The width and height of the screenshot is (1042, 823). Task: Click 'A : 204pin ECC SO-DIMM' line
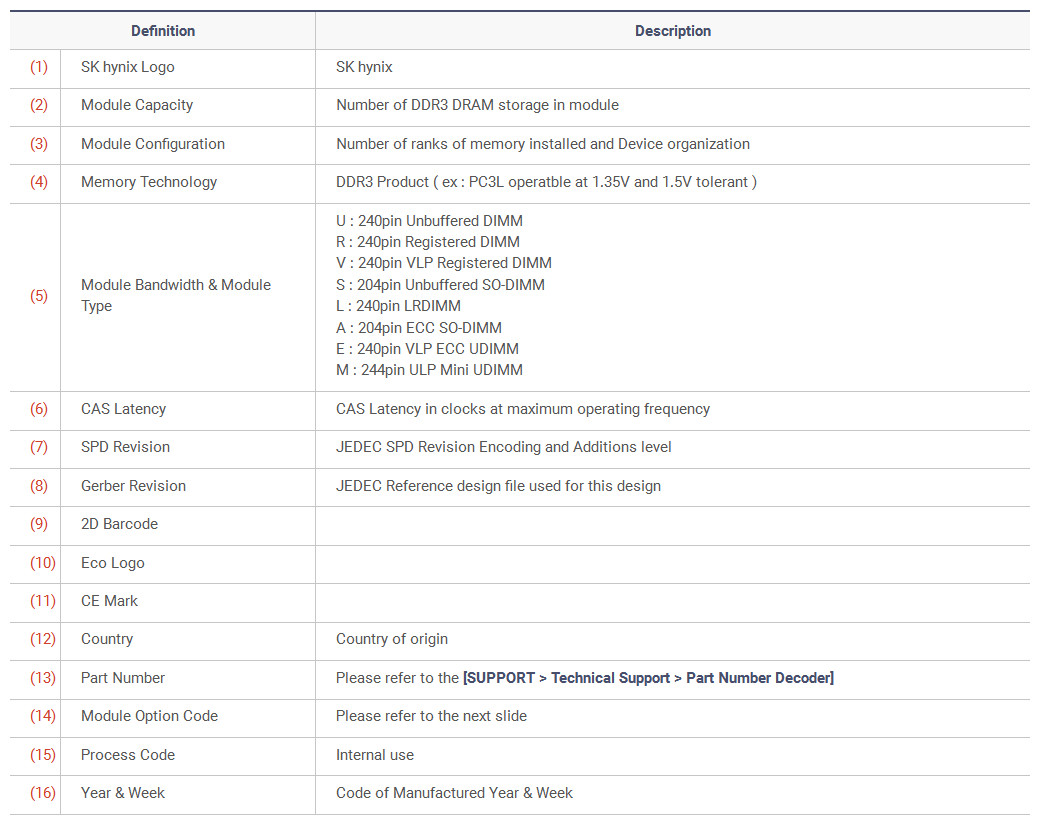tap(419, 328)
